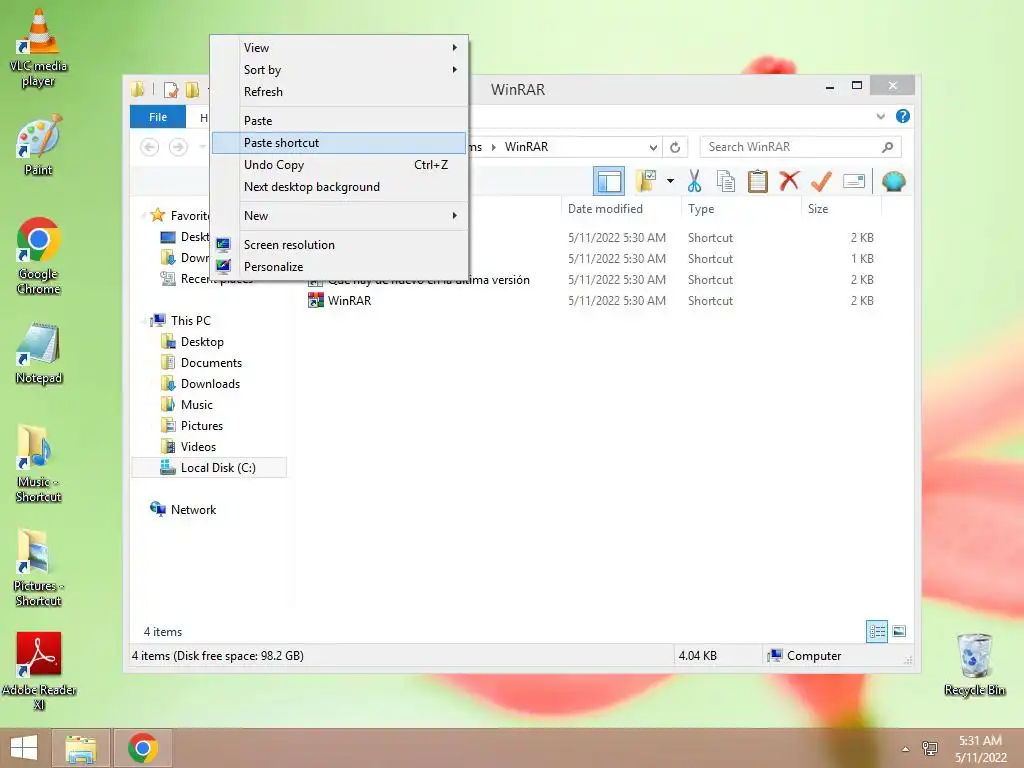Click the Explorer Help question mark icon
1024x768 pixels.
tap(903, 116)
